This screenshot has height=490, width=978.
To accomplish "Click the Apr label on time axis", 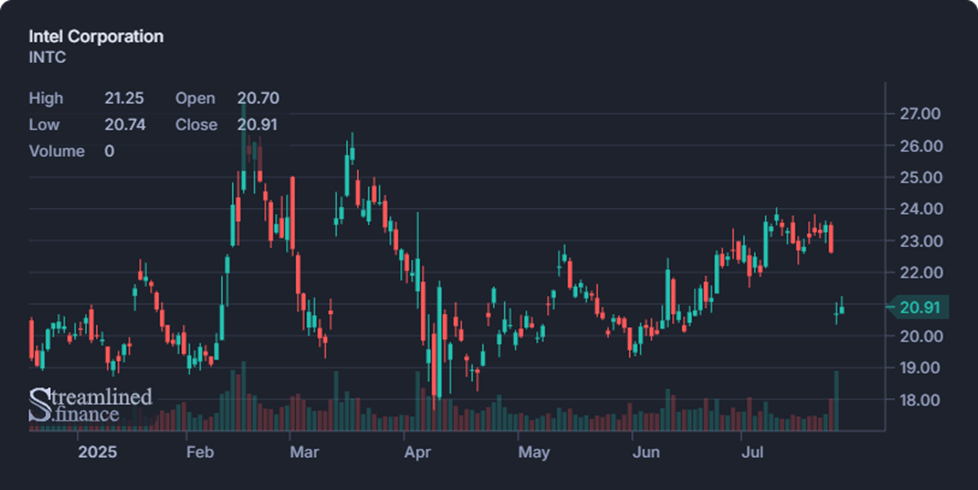I will click(417, 452).
